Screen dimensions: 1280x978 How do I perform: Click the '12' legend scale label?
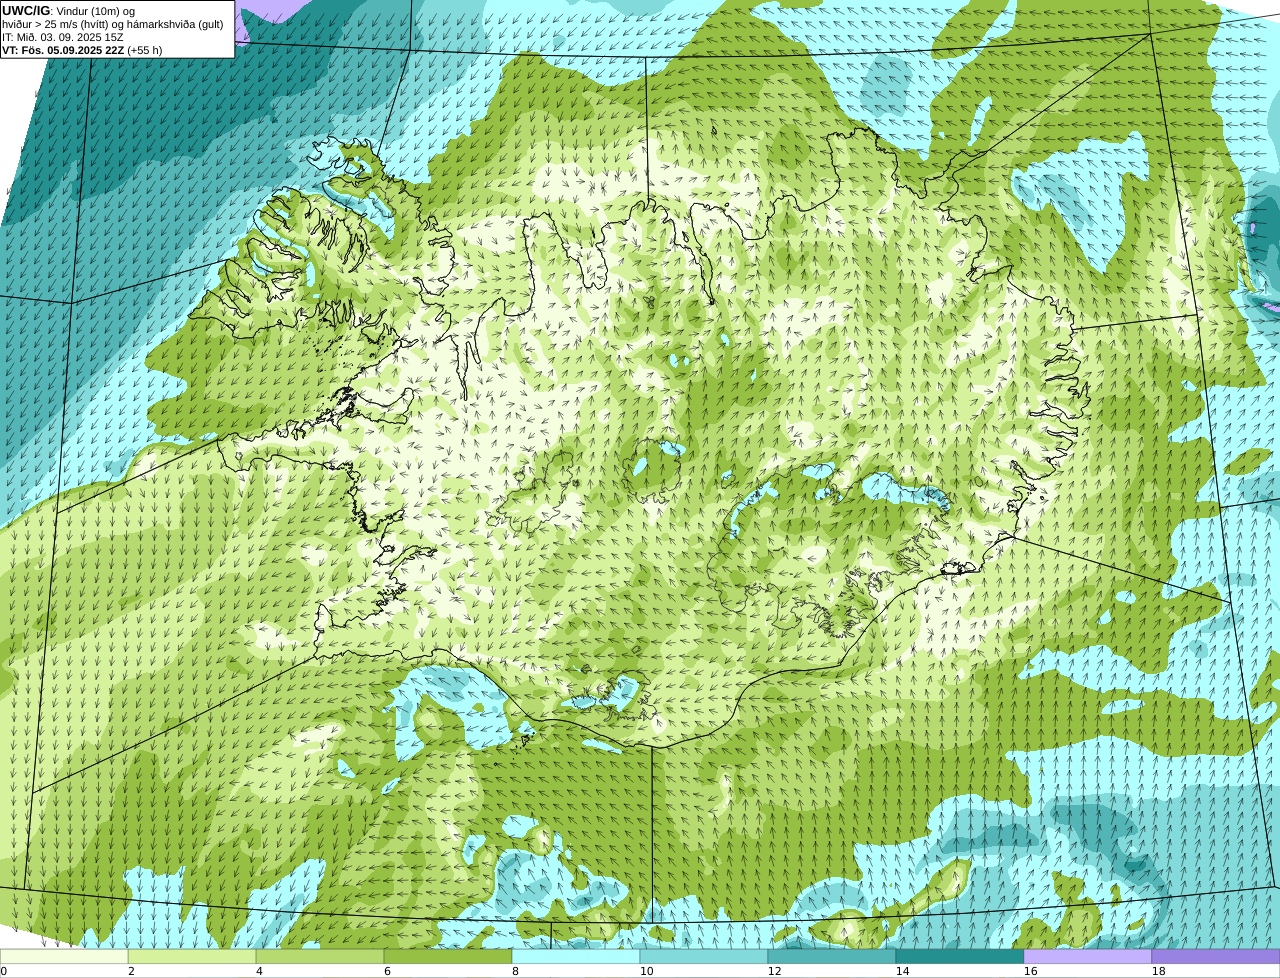pyautogui.click(x=774, y=971)
